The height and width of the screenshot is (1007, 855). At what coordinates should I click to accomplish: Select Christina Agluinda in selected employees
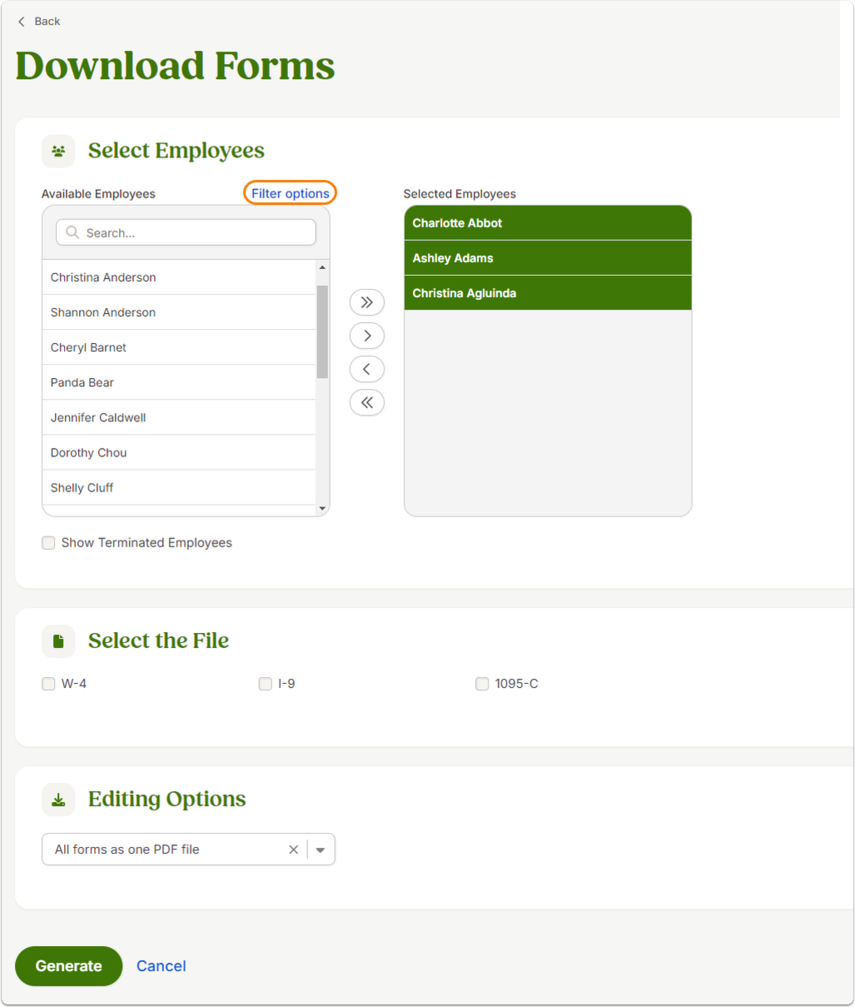[548, 293]
